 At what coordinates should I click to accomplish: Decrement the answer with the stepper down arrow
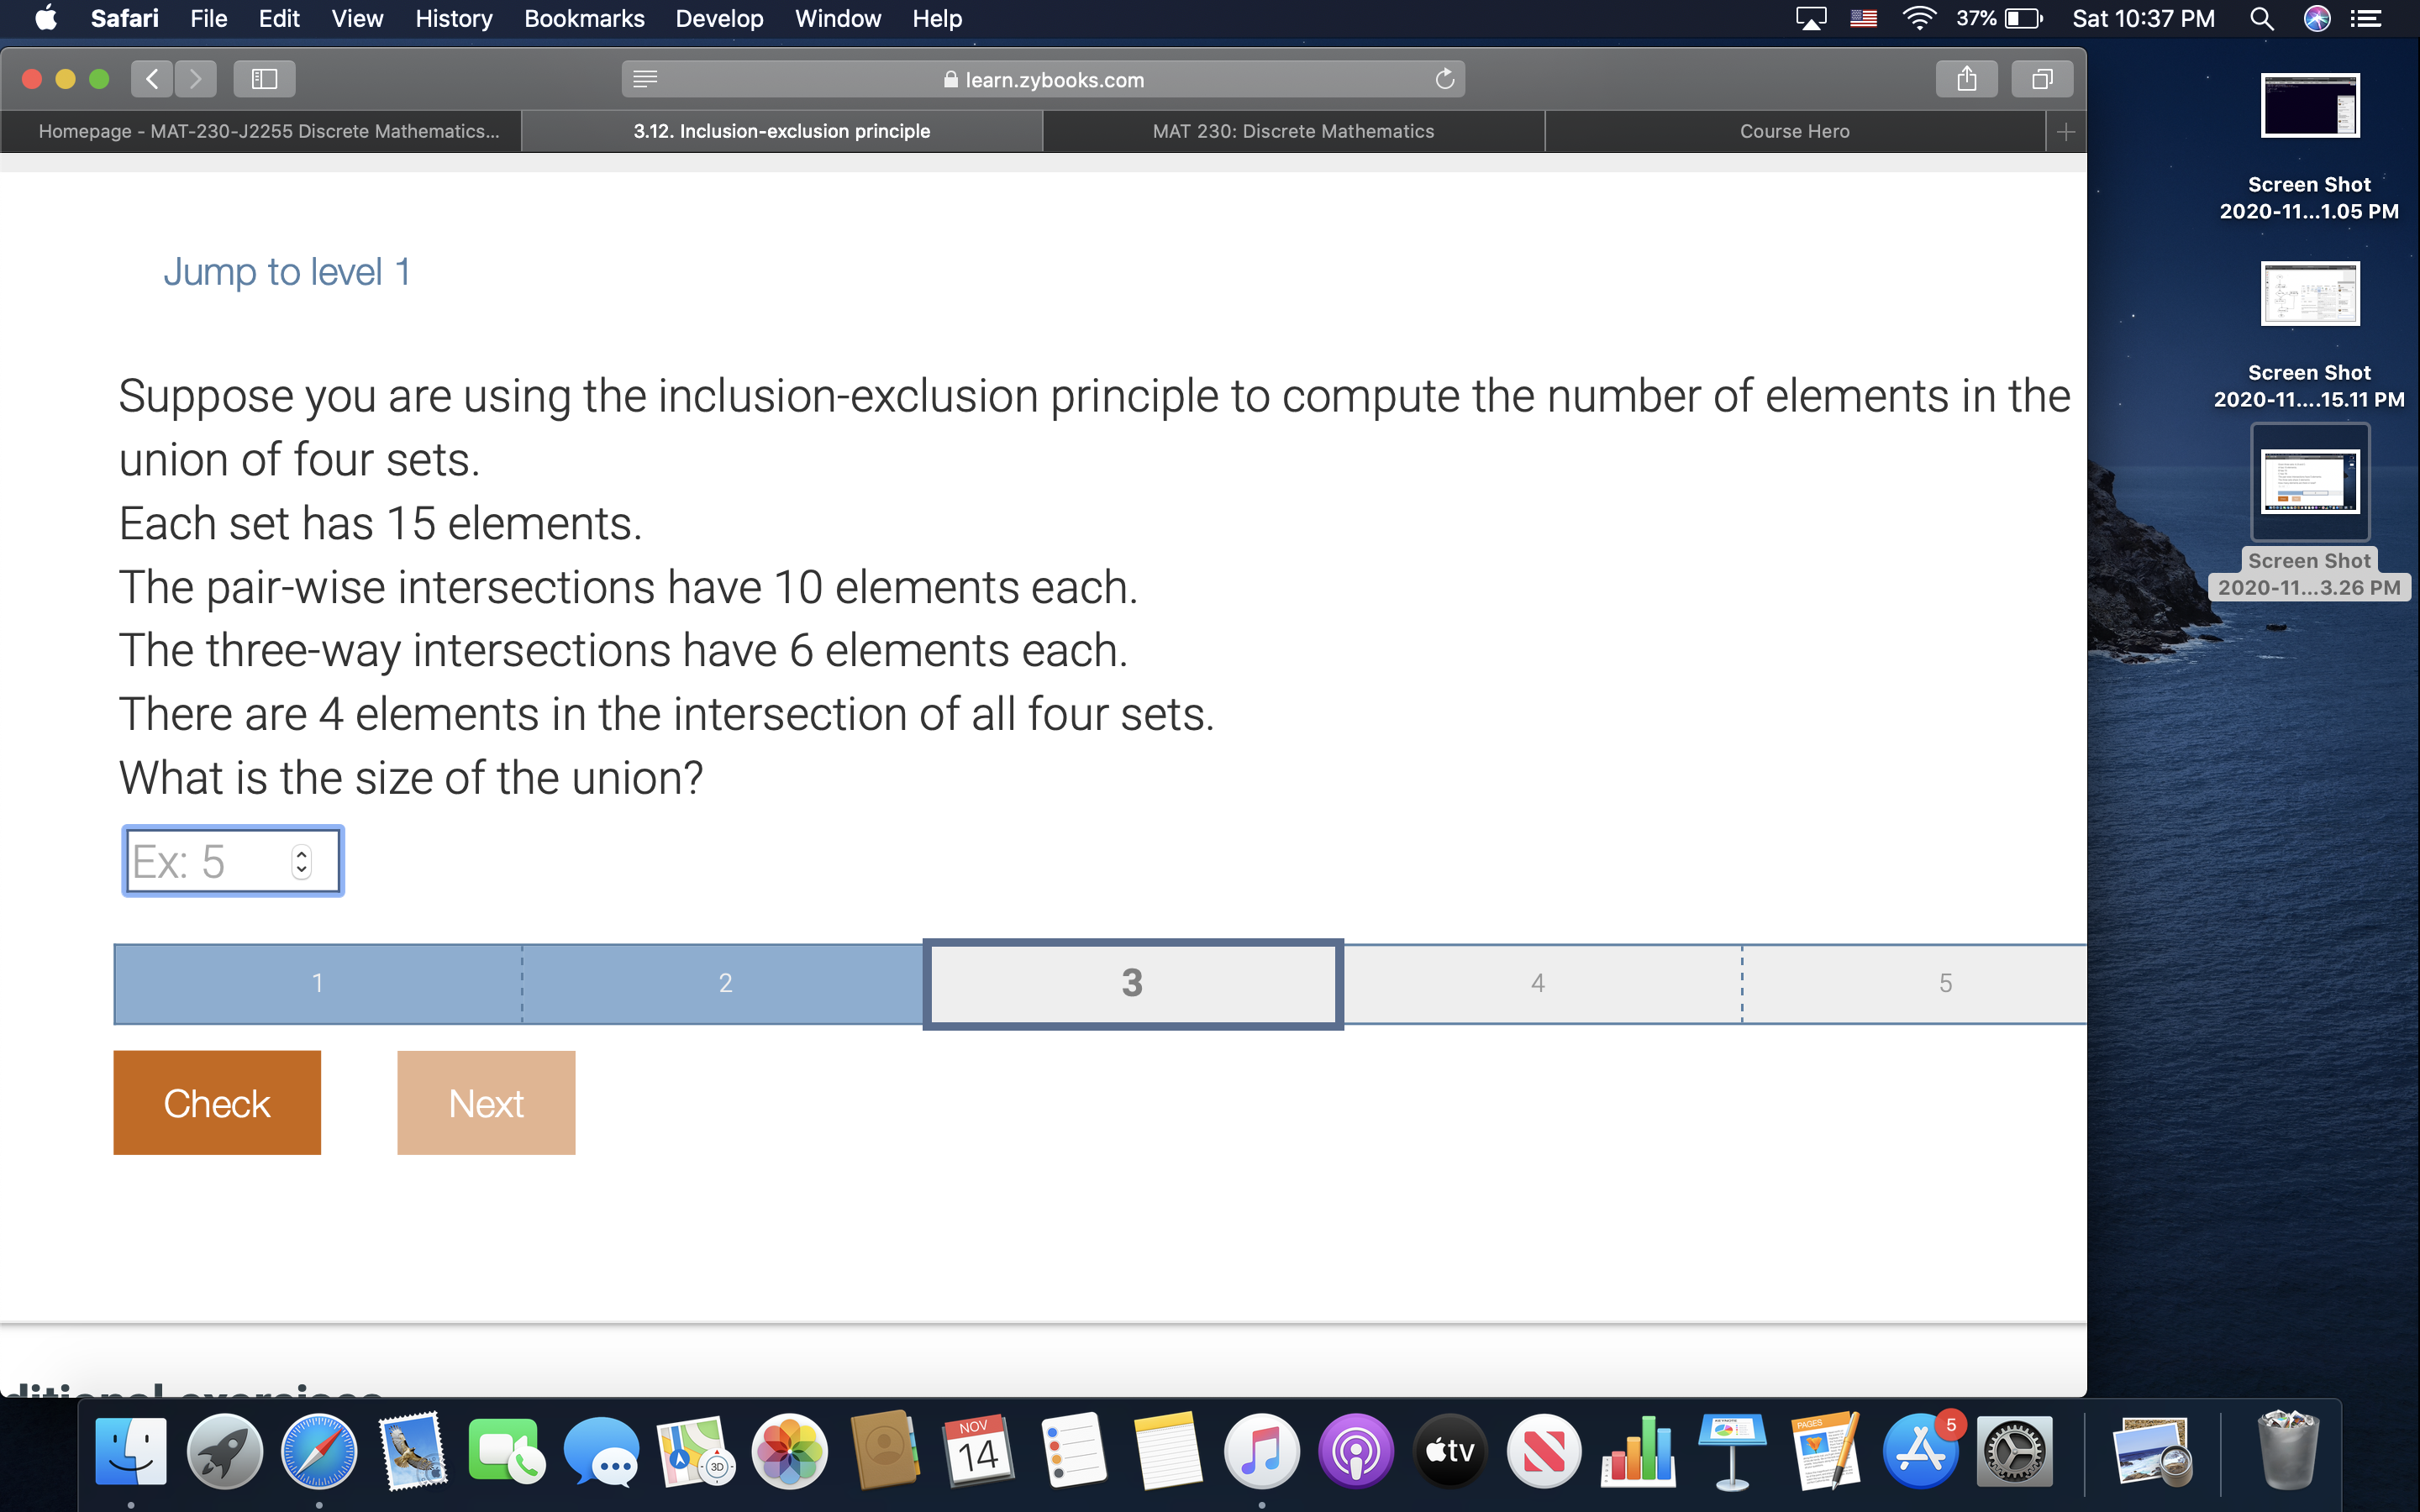[299, 871]
